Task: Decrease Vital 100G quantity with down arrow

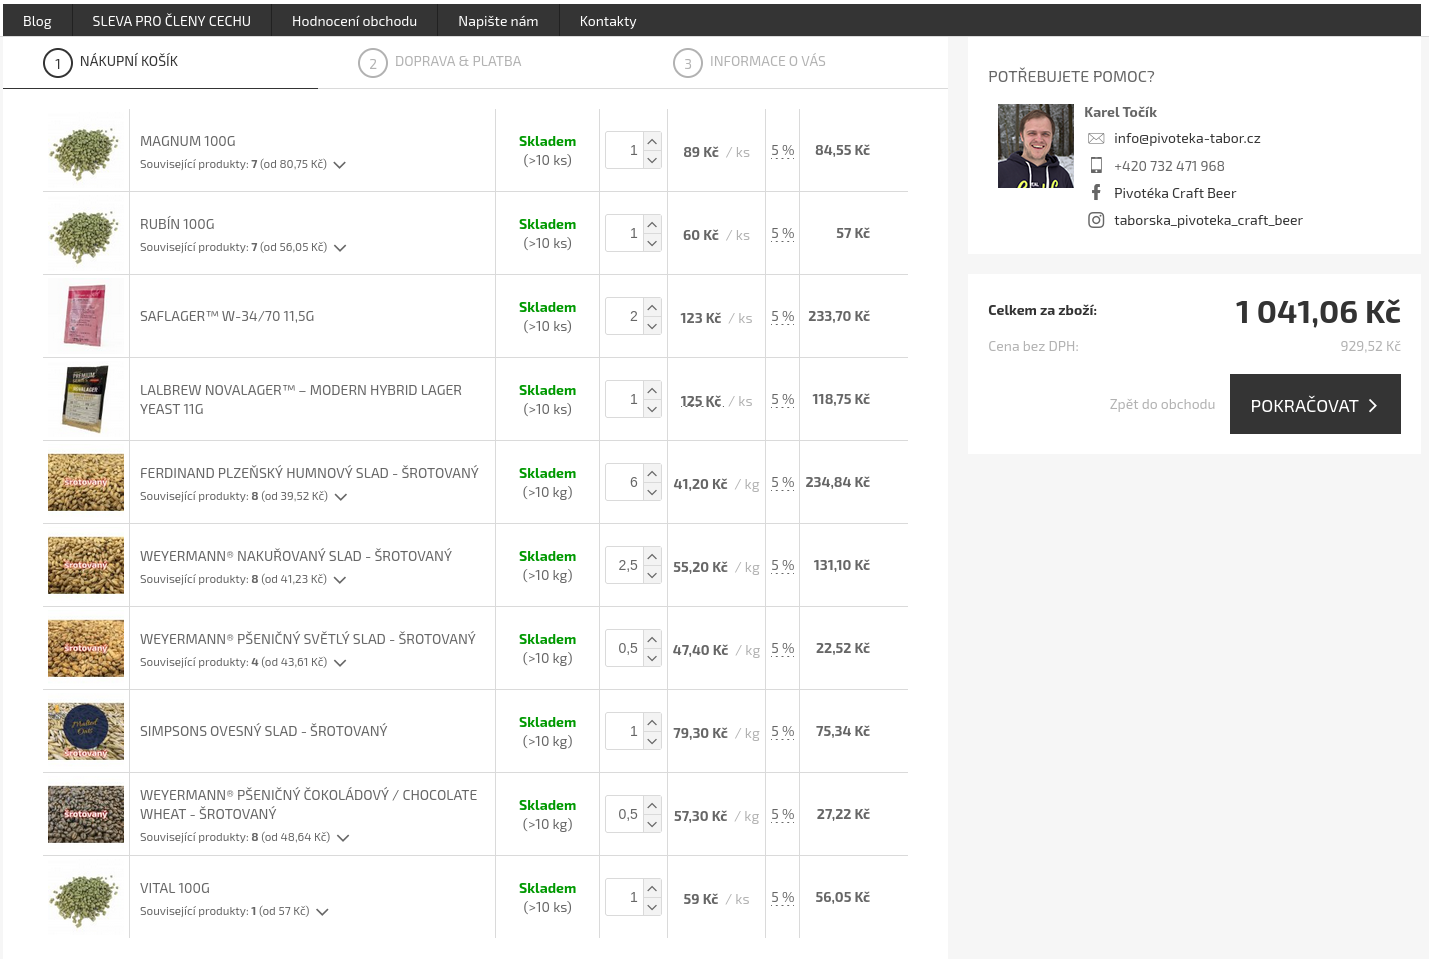Action: [652, 907]
